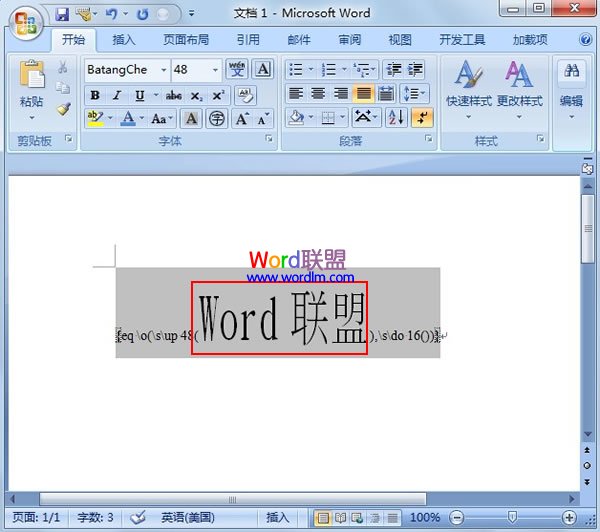Click the strikethrough abc button

tap(173, 96)
